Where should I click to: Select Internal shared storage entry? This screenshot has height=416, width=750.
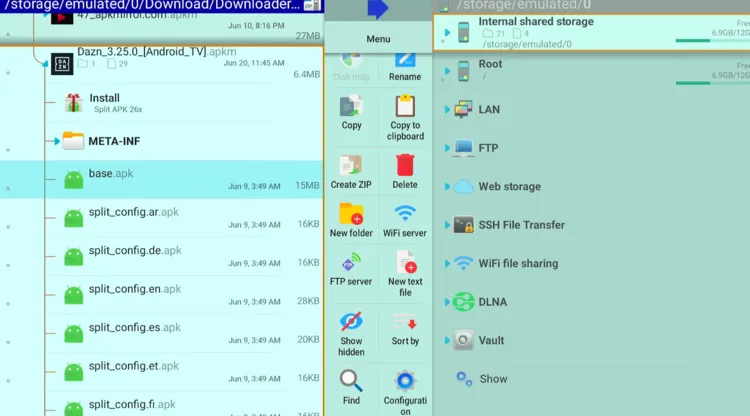click(x=592, y=33)
